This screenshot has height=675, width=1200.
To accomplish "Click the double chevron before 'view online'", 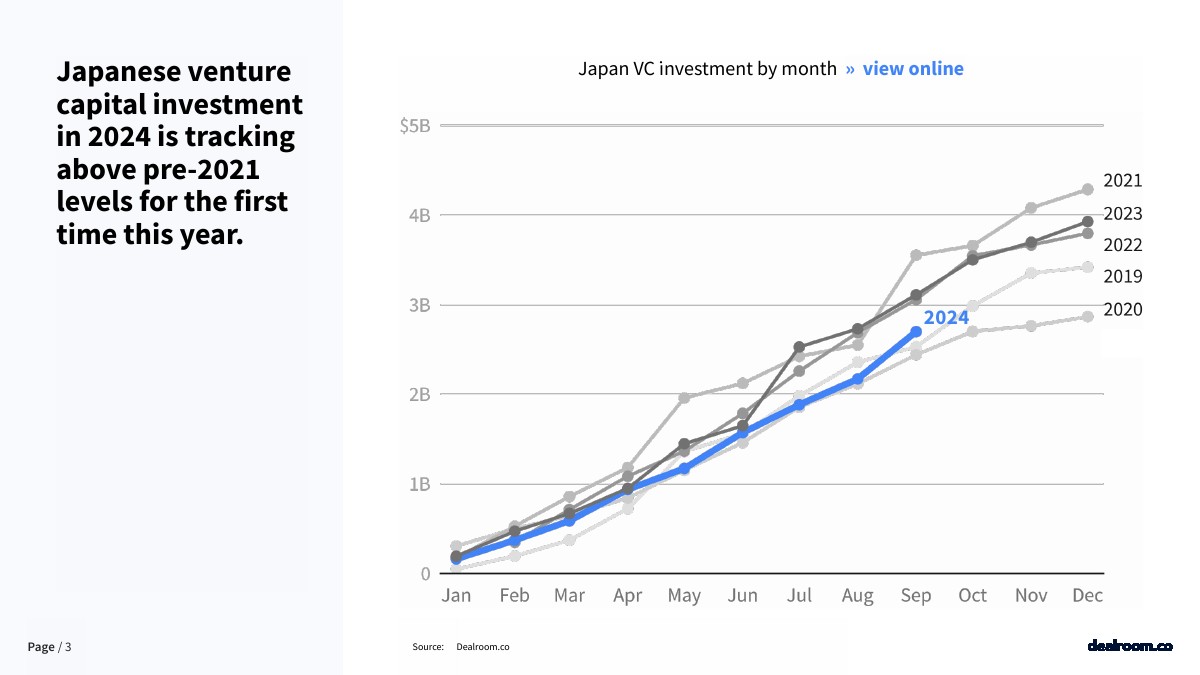I will pos(850,69).
